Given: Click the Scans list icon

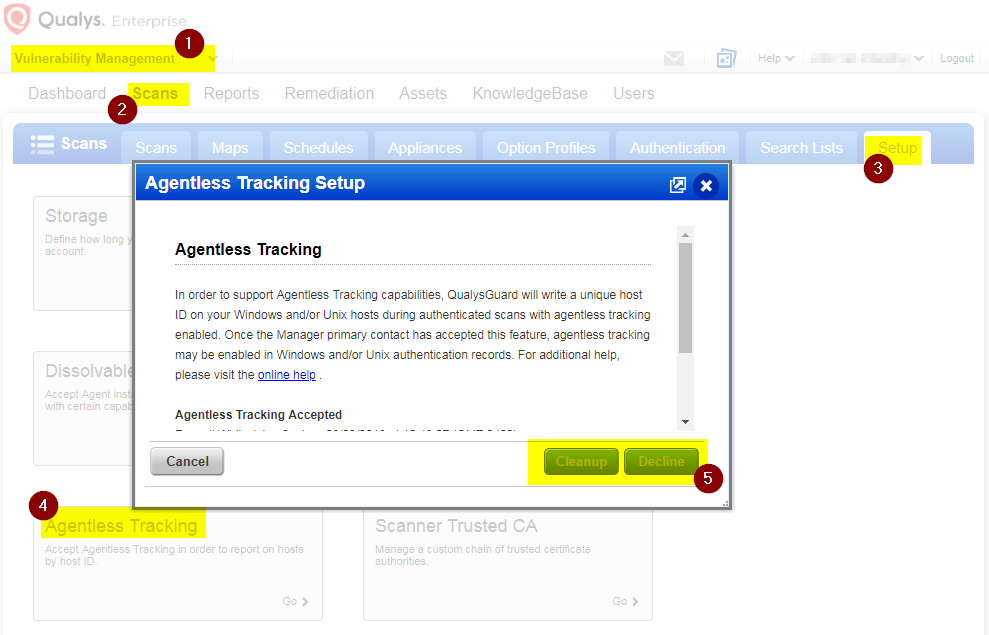Looking at the screenshot, I should coord(42,144).
